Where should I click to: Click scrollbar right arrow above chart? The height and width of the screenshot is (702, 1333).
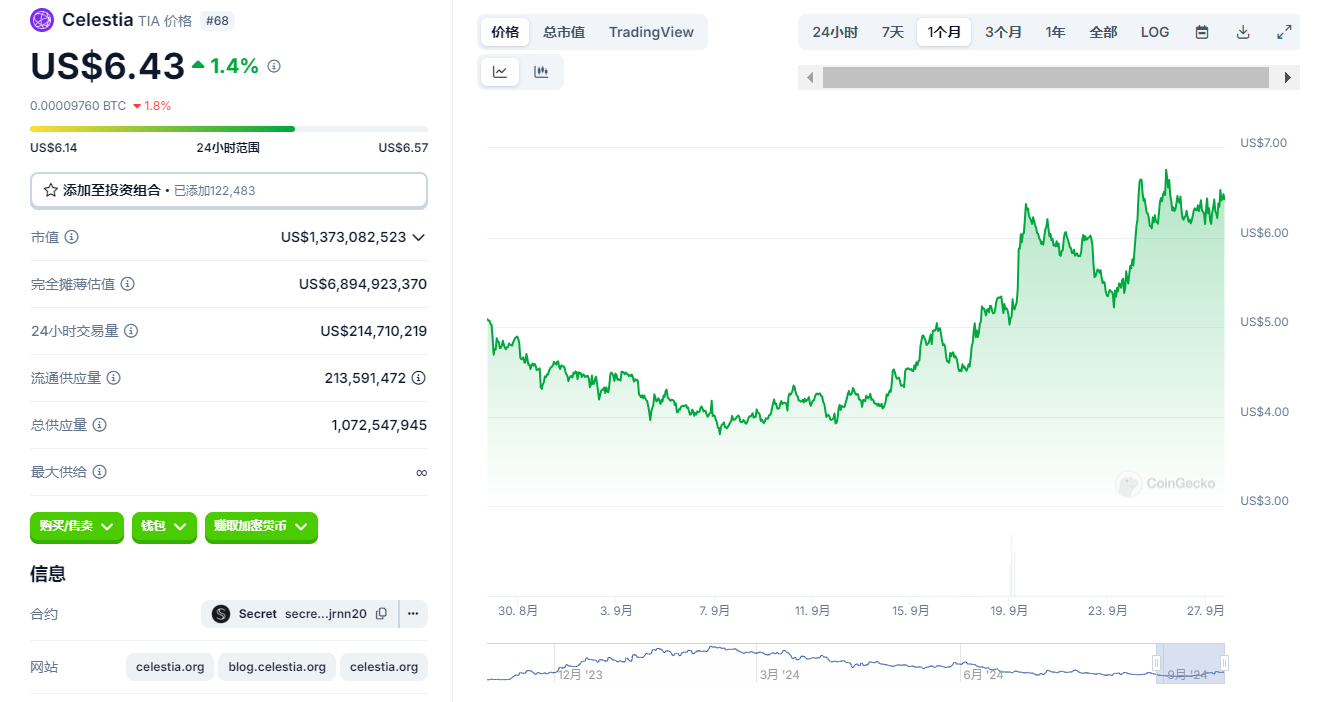point(1288,77)
